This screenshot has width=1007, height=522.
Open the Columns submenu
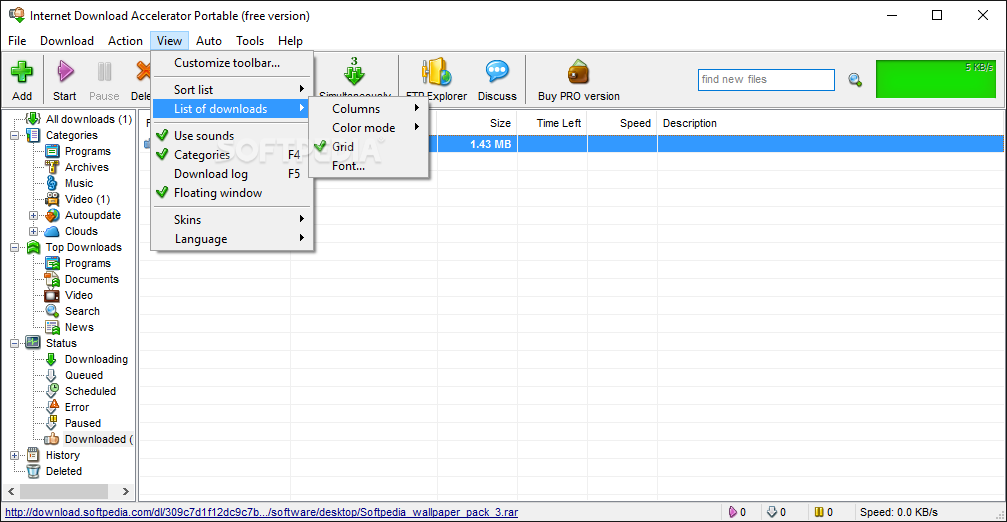(x=369, y=109)
